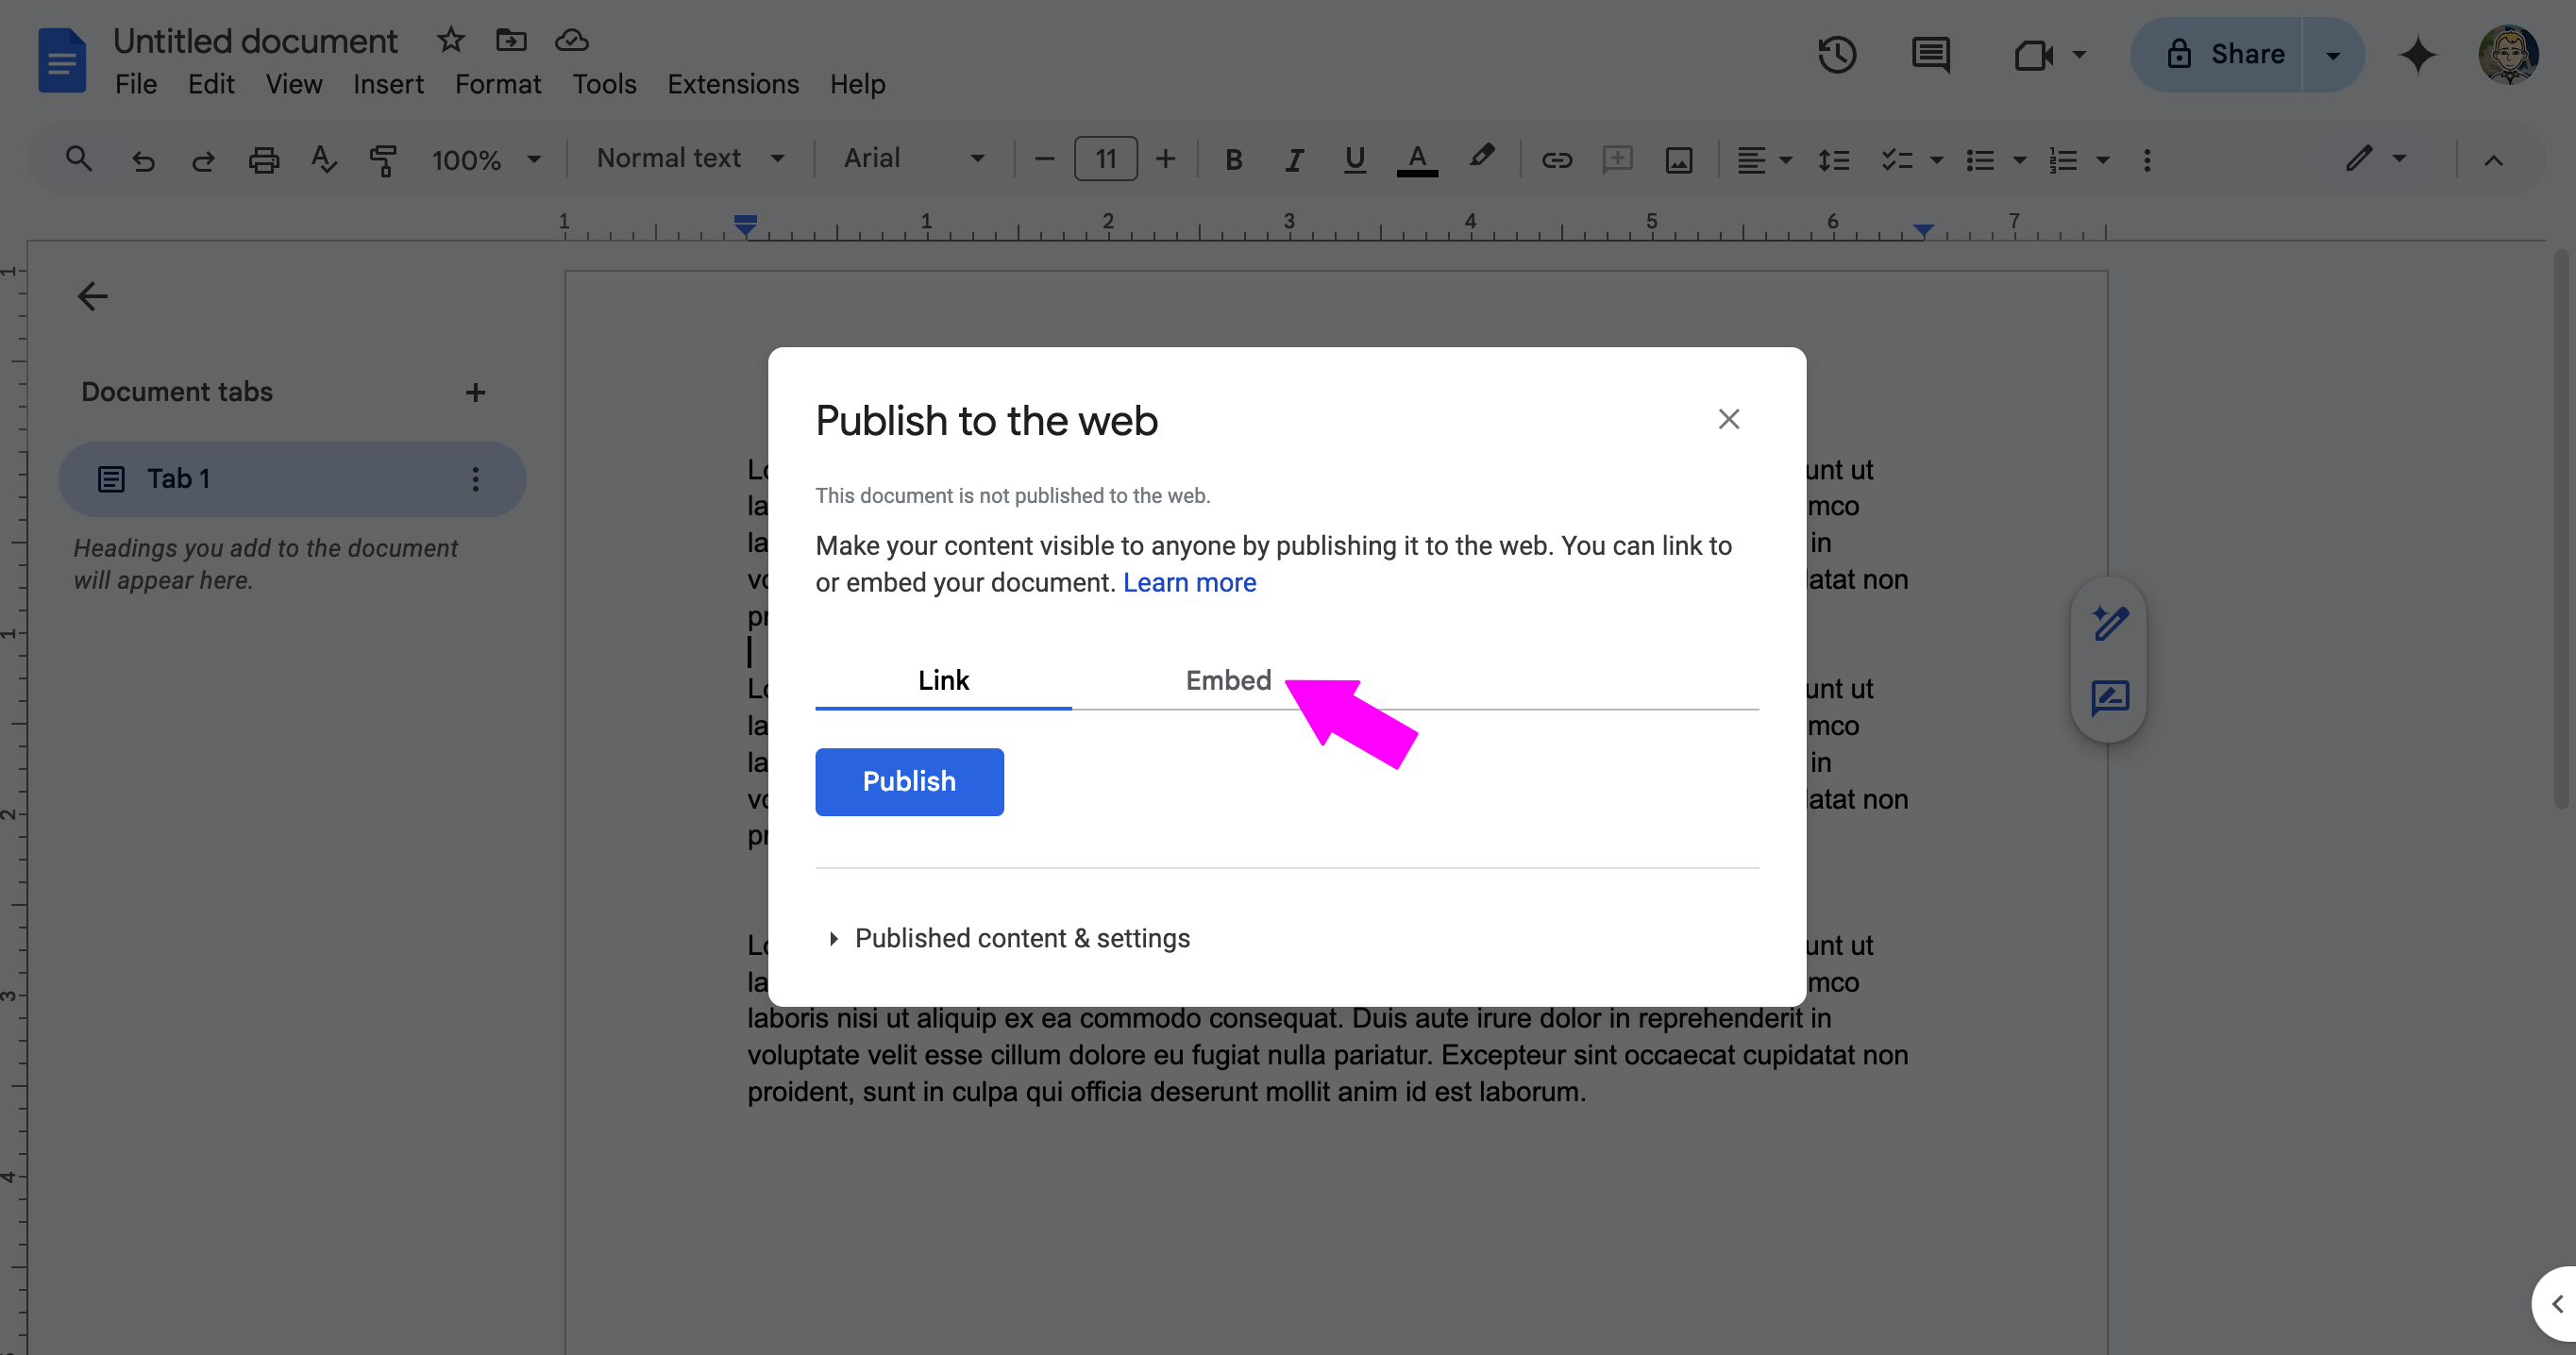The width and height of the screenshot is (2576, 1355).
Task: Open the Google account avatar
Action: point(2508,54)
